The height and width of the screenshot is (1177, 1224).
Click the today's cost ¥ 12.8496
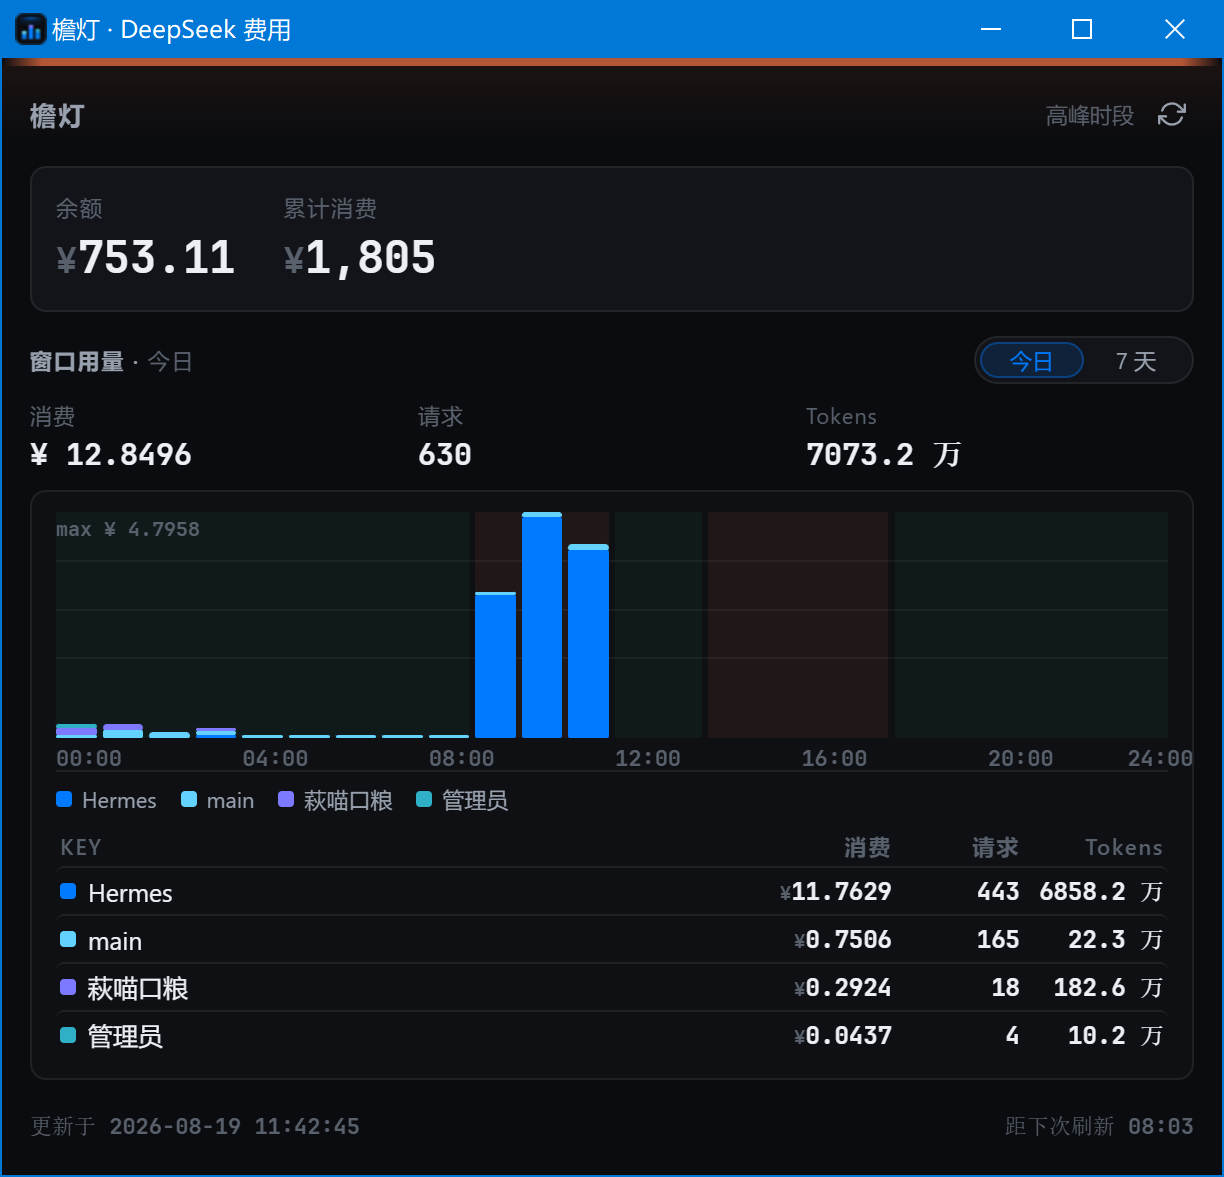click(111, 455)
